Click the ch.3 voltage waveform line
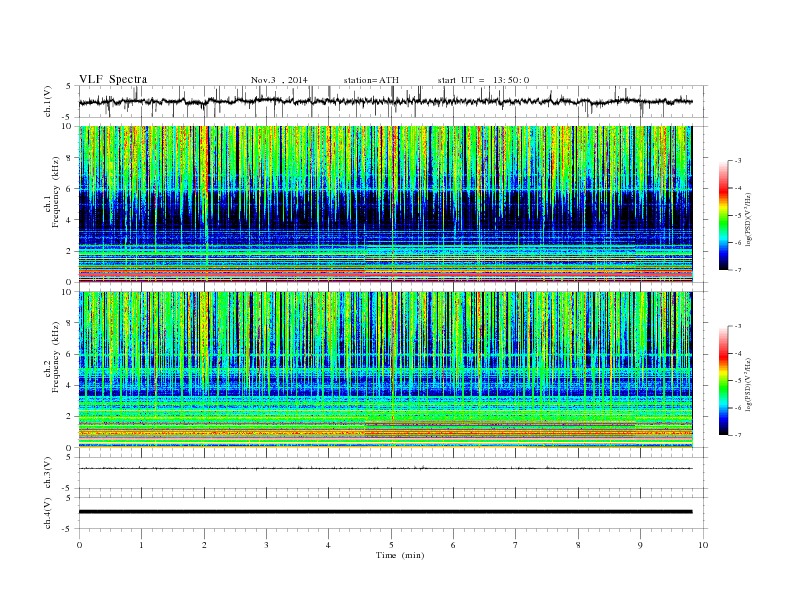 point(385,468)
